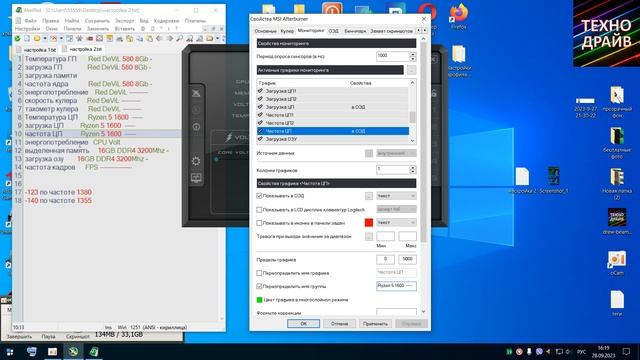Switch to "ОЭД" tab
640x360 pixels.
(333, 31)
